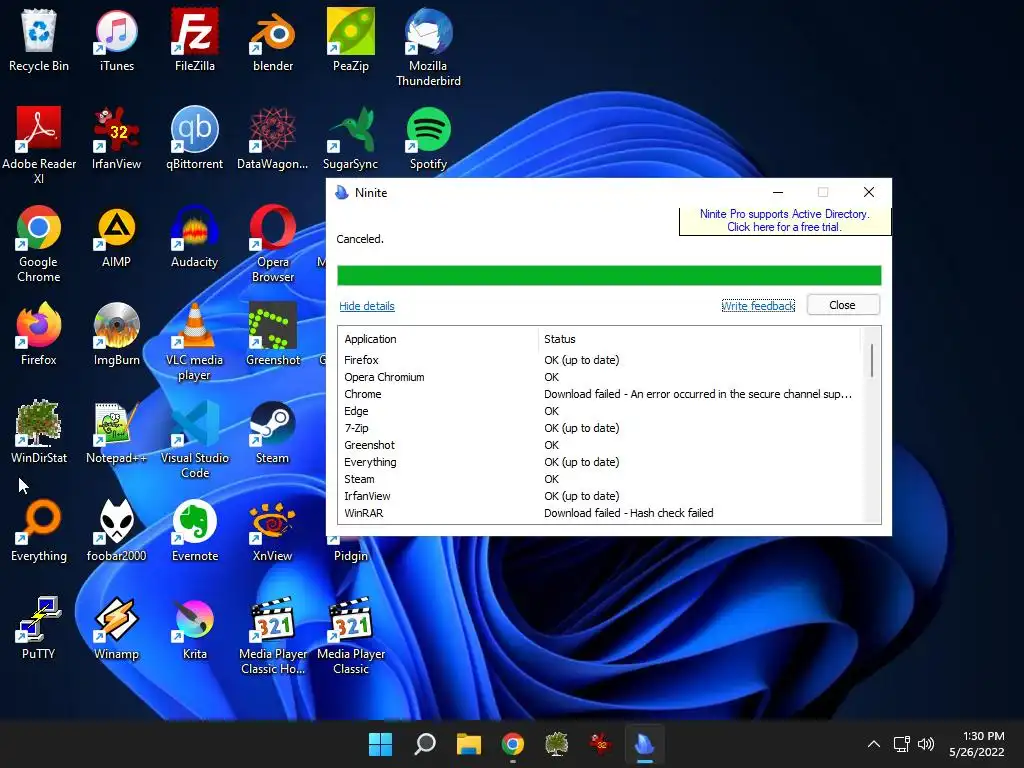Select the XnView desktop shortcut
This screenshot has width=1024, height=768.
[x=273, y=530]
